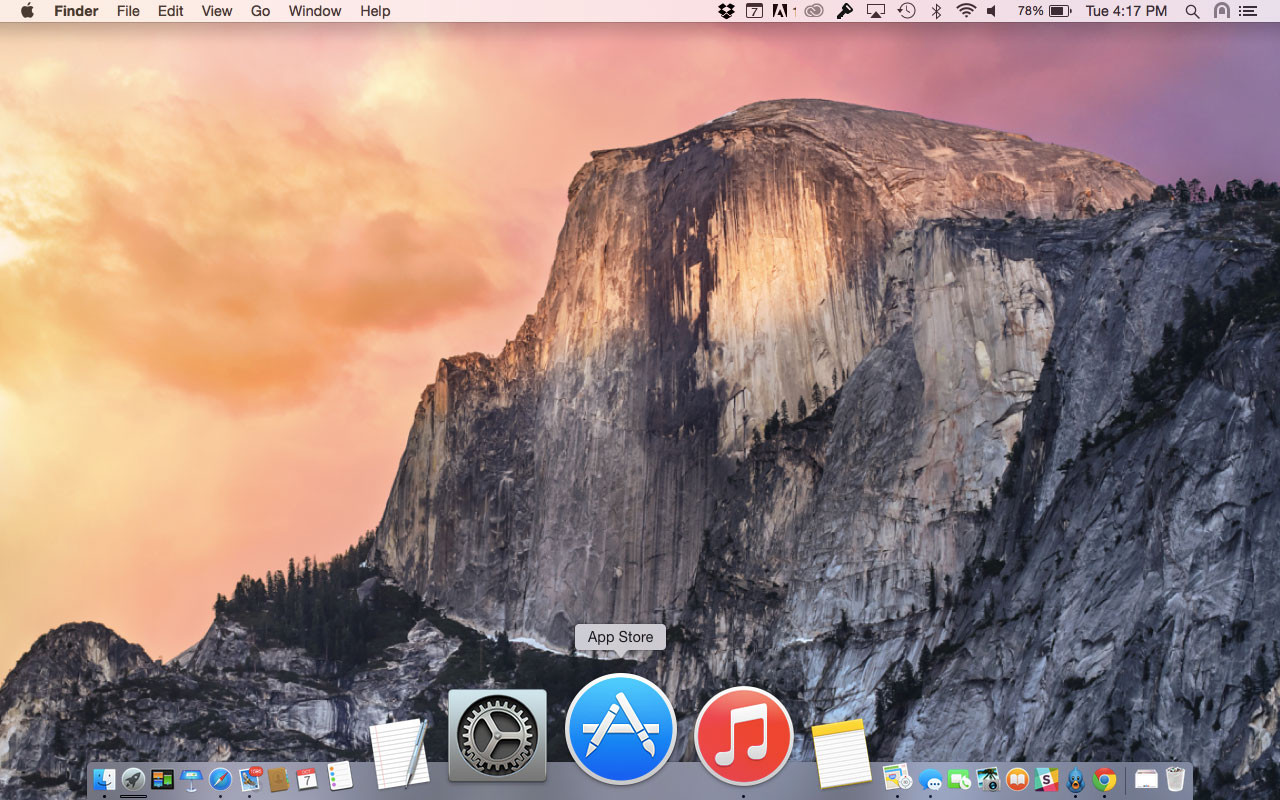This screenshot has height=800, width=1280.
Task: Open battery status showing 78%
Action: click(1044, 11)
